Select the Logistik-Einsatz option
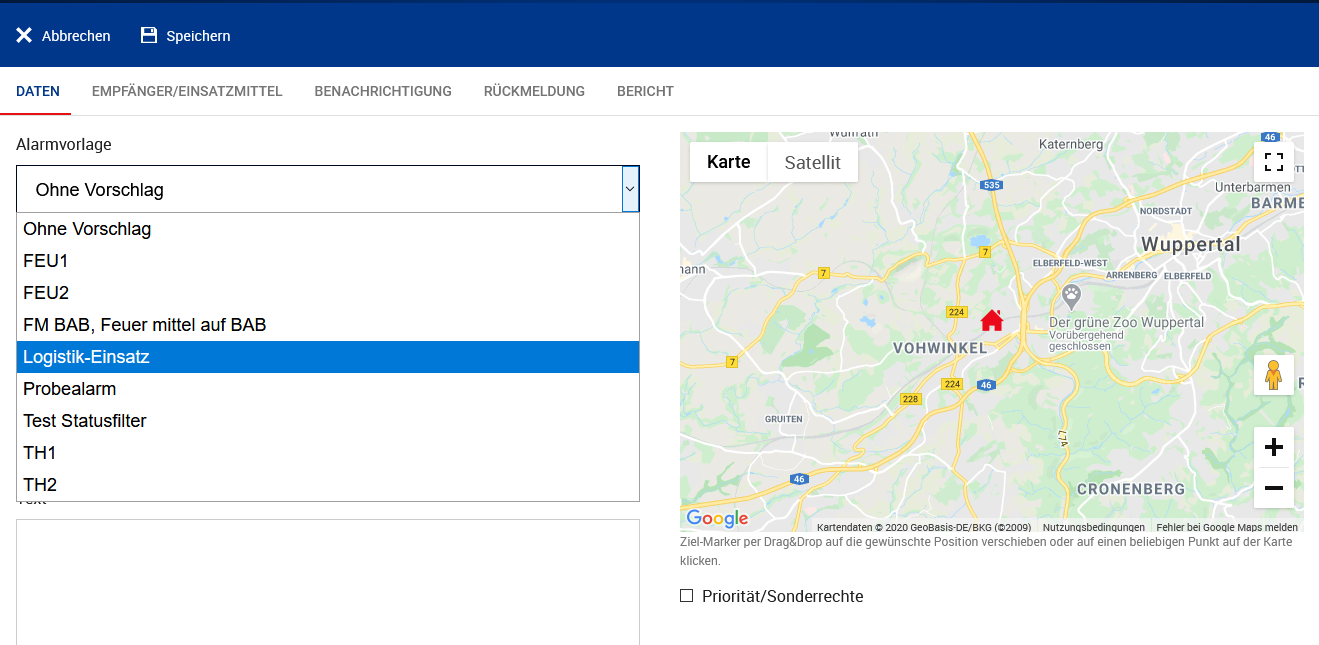 328,357
